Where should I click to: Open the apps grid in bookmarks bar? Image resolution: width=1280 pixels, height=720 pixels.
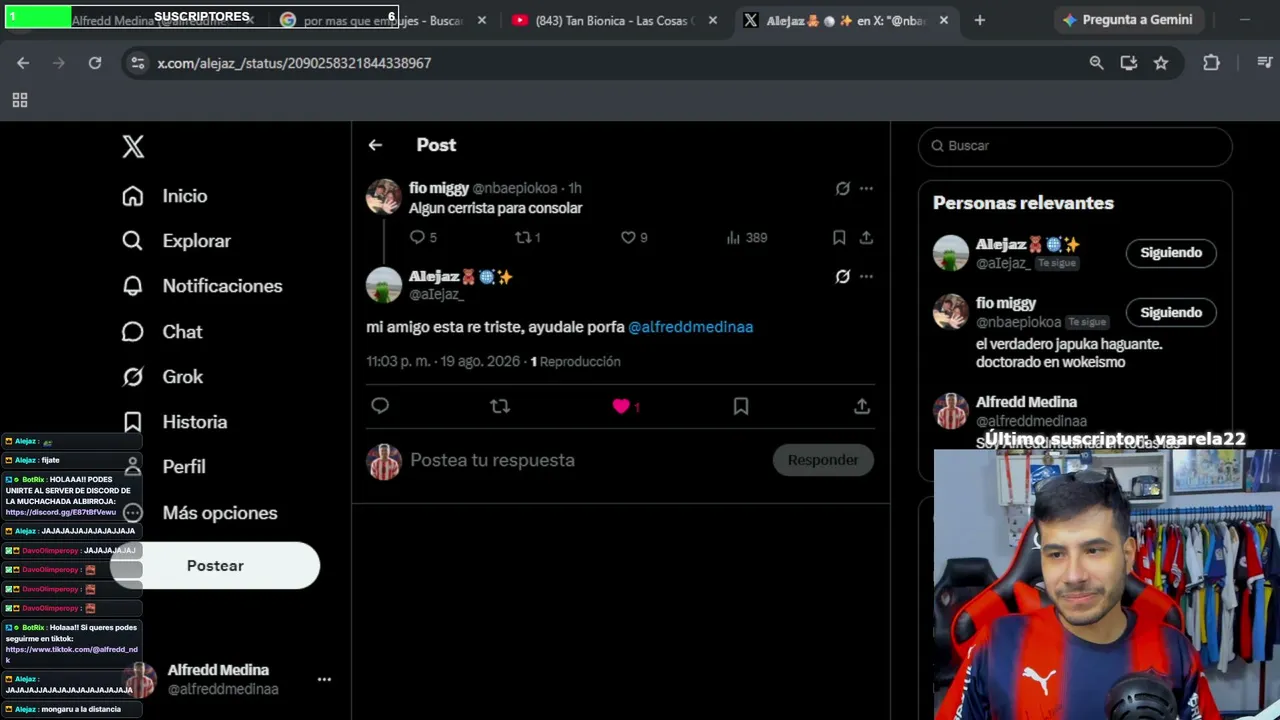coord(20,100)
